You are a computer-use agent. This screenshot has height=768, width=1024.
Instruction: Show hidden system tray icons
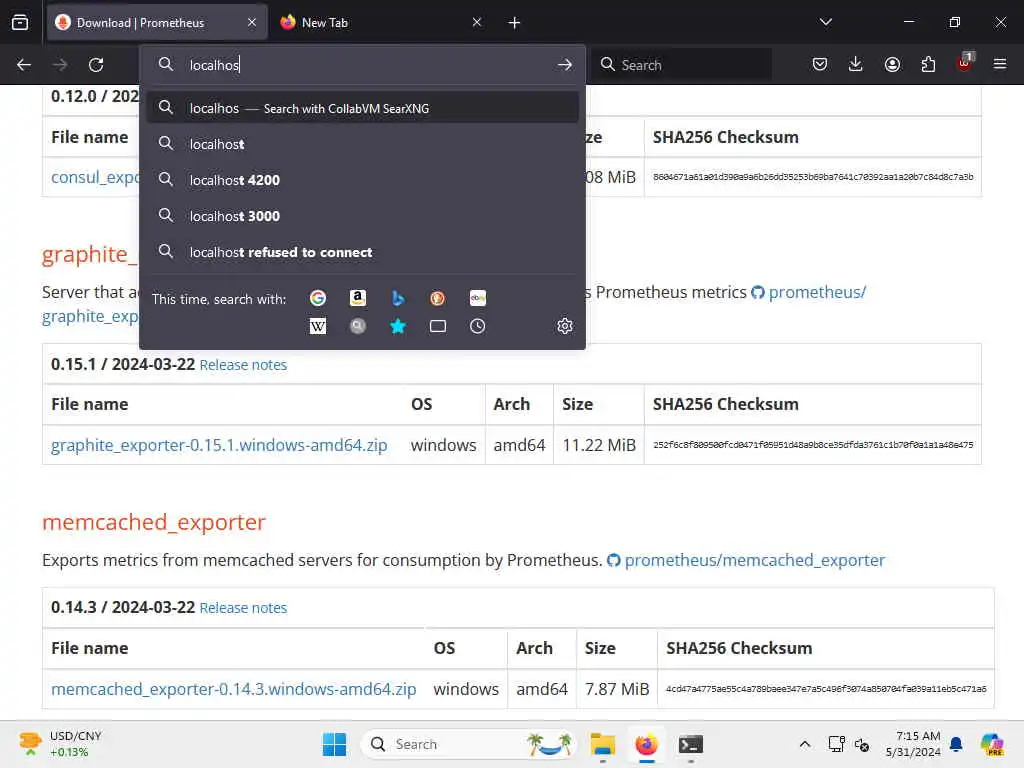pos(805,744)
